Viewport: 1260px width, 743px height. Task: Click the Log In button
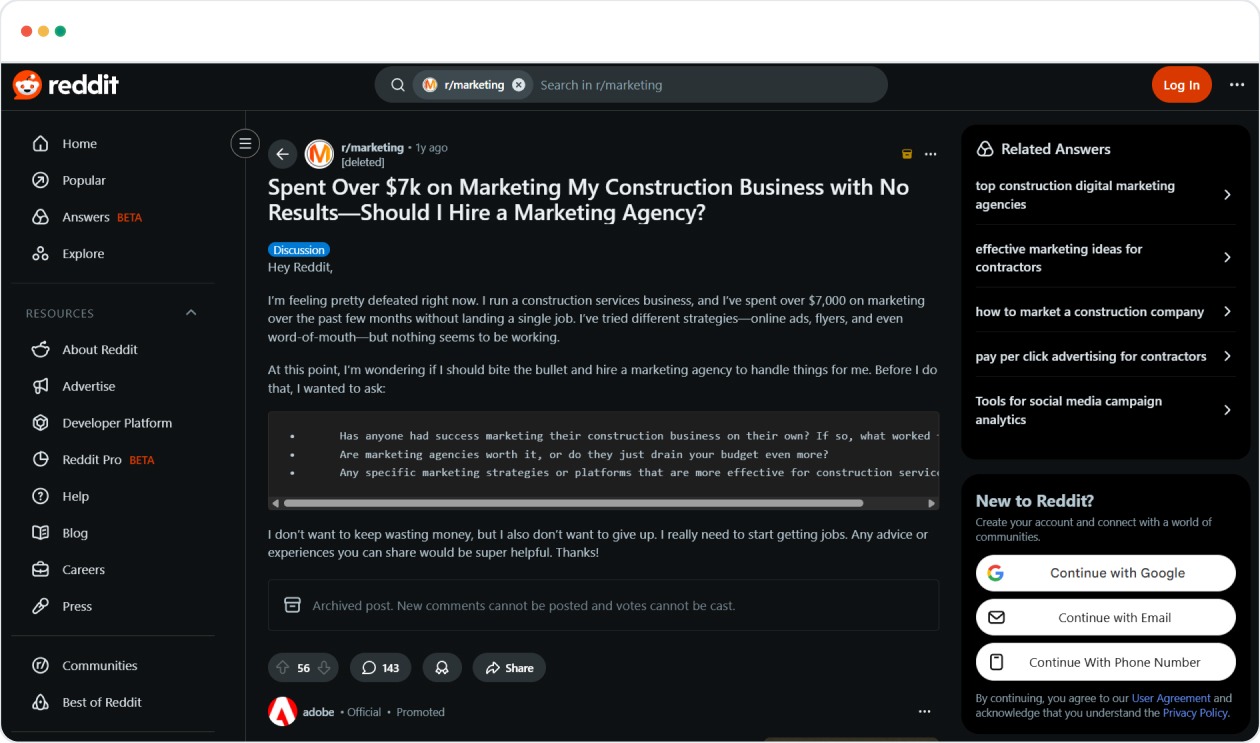pyautogui.click(x=1182, y=85)
